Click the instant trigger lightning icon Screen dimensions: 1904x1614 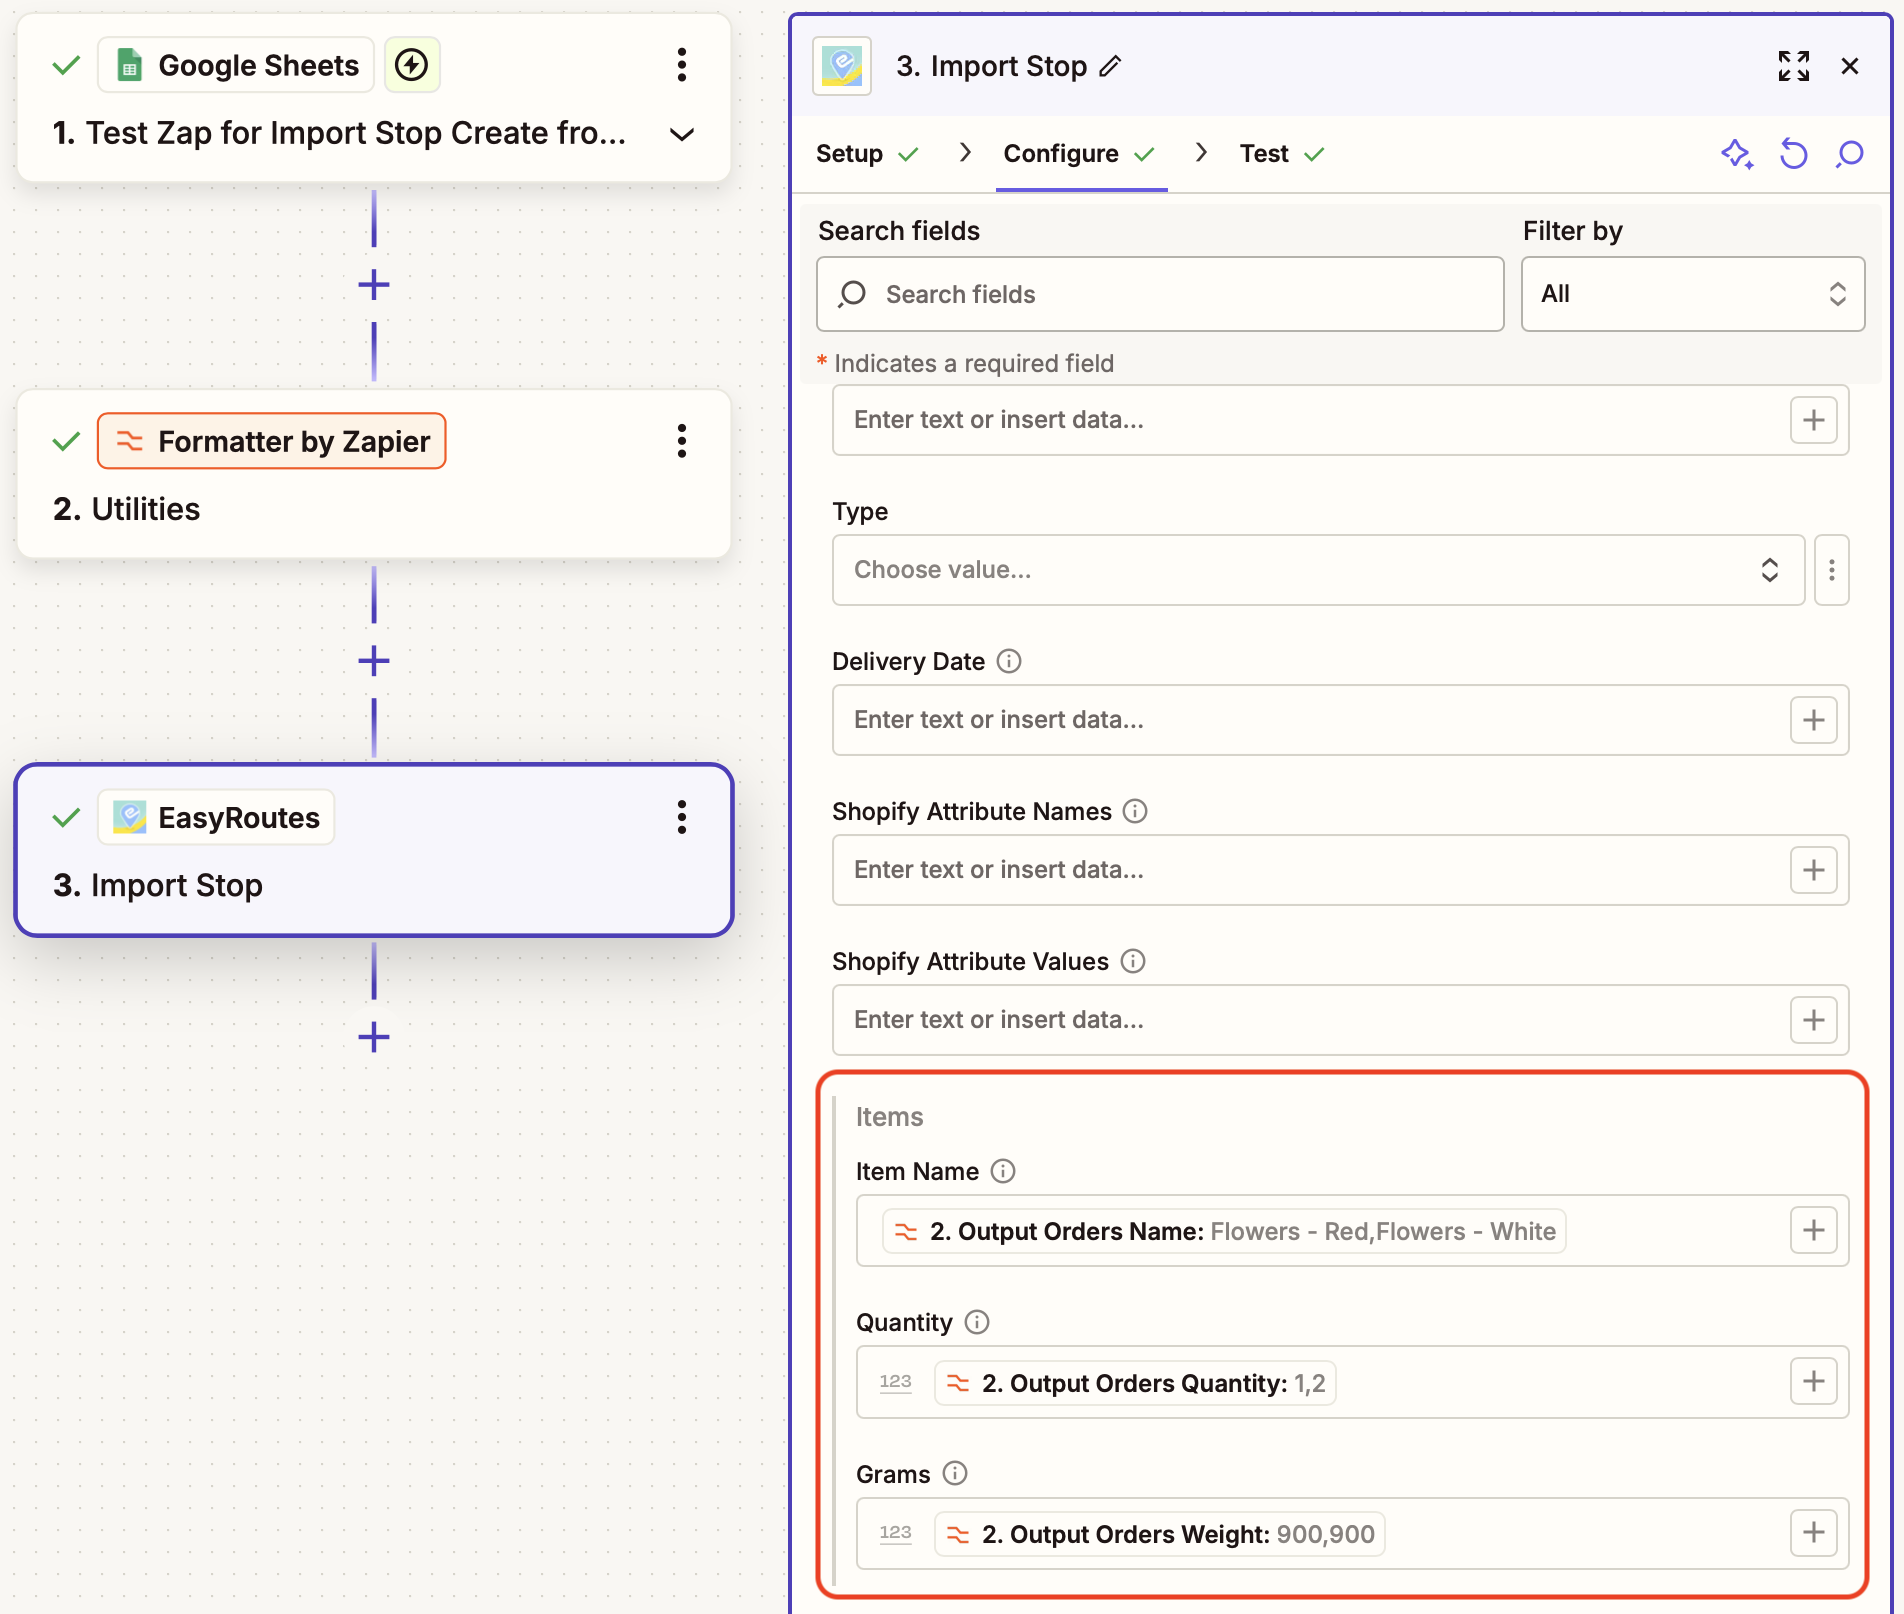[x=412, y=65]
